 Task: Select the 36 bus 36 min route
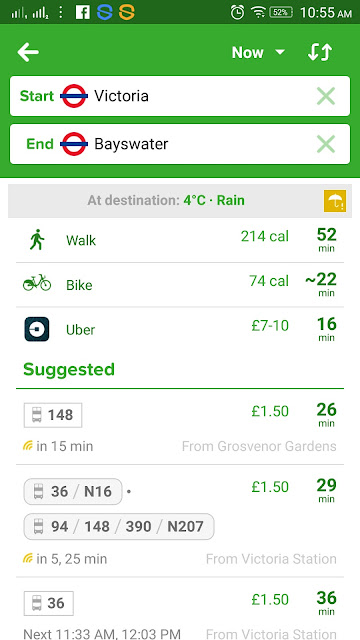[180, 609]
